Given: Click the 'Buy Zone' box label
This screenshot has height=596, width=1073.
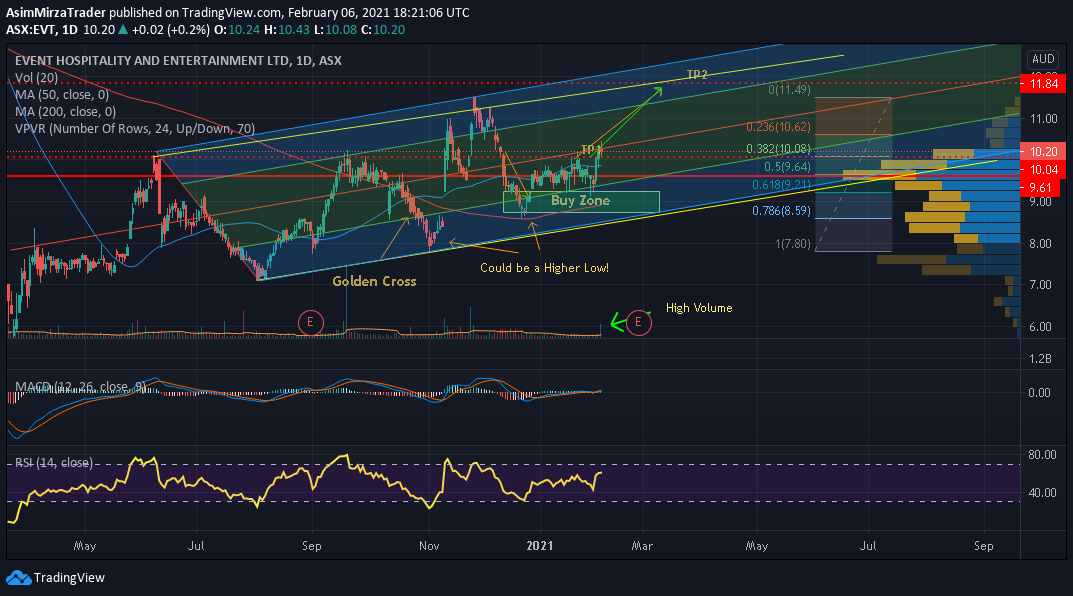Looking at the screenshot, I should tap(580, 200).
